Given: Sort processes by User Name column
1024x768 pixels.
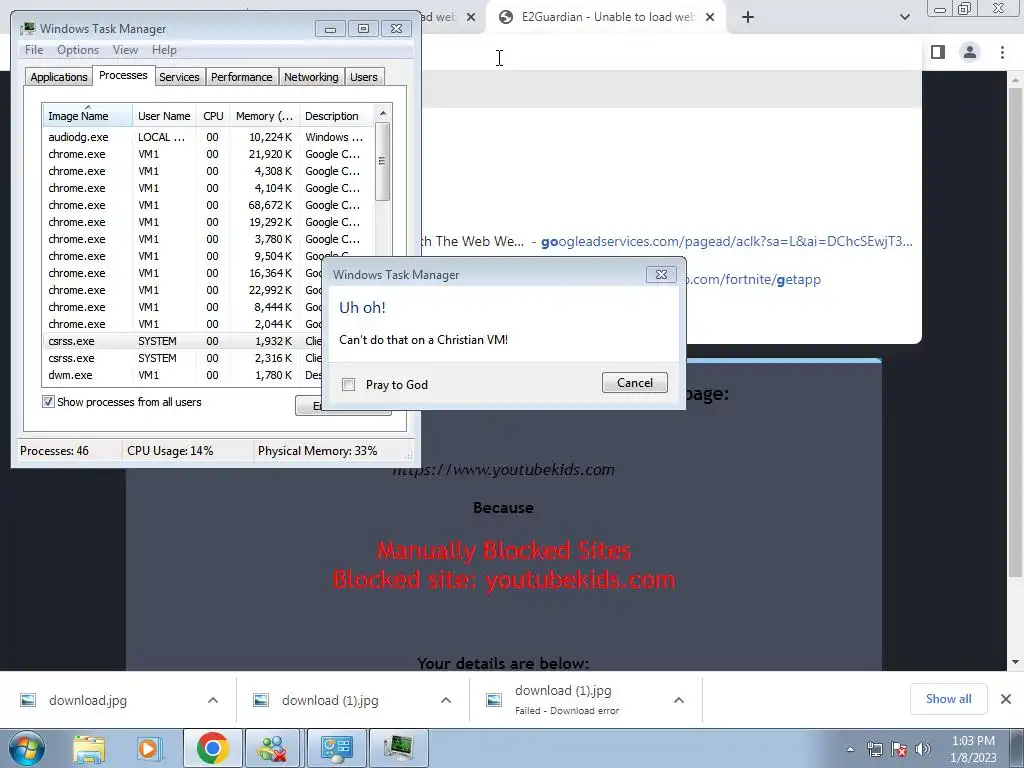Looking at the screenshot, I should pyautogui.click(x=165, y=116).
